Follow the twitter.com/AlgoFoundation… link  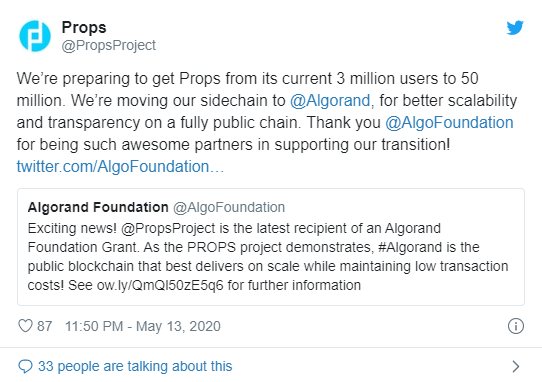(x=120, y=167)
